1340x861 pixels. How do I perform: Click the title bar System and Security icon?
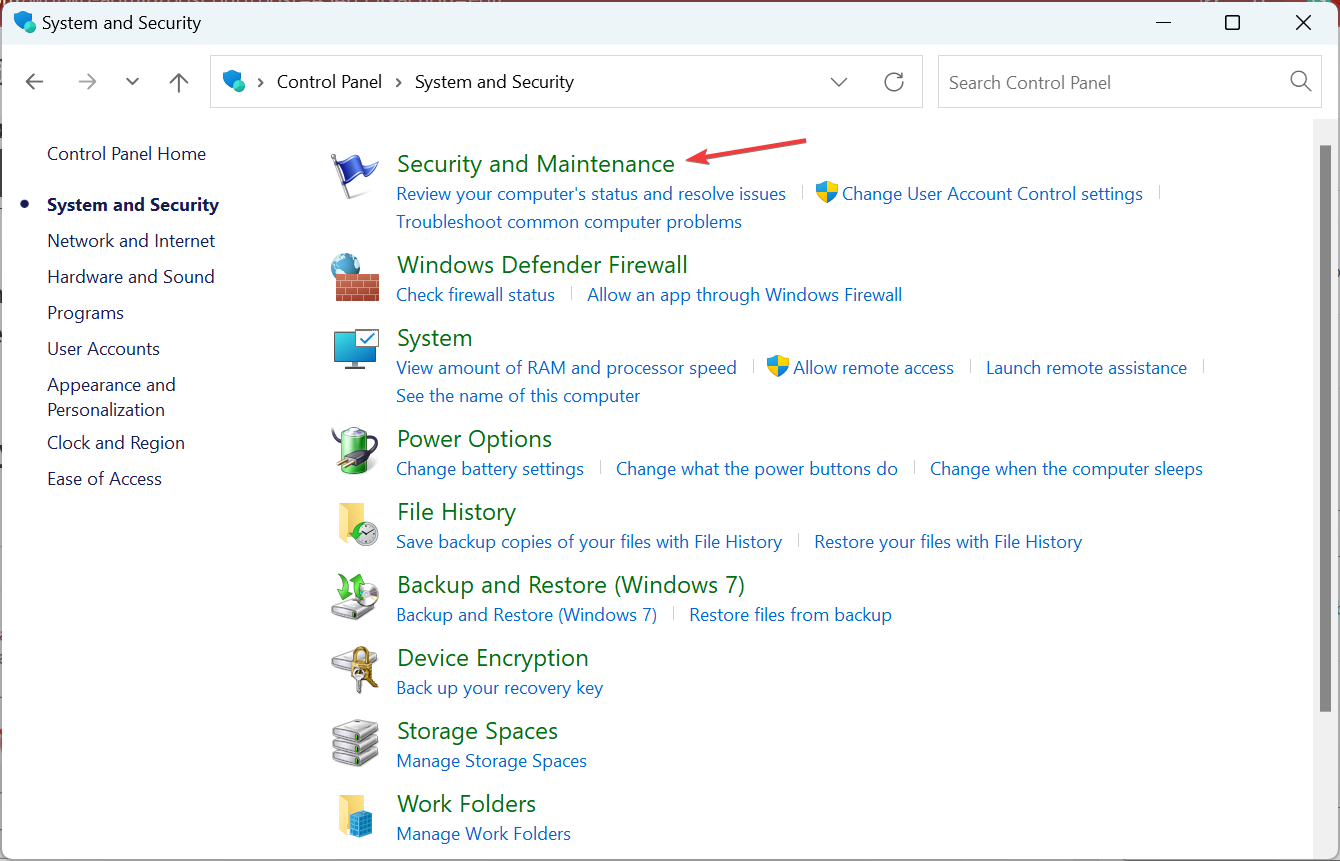point(24,22)
